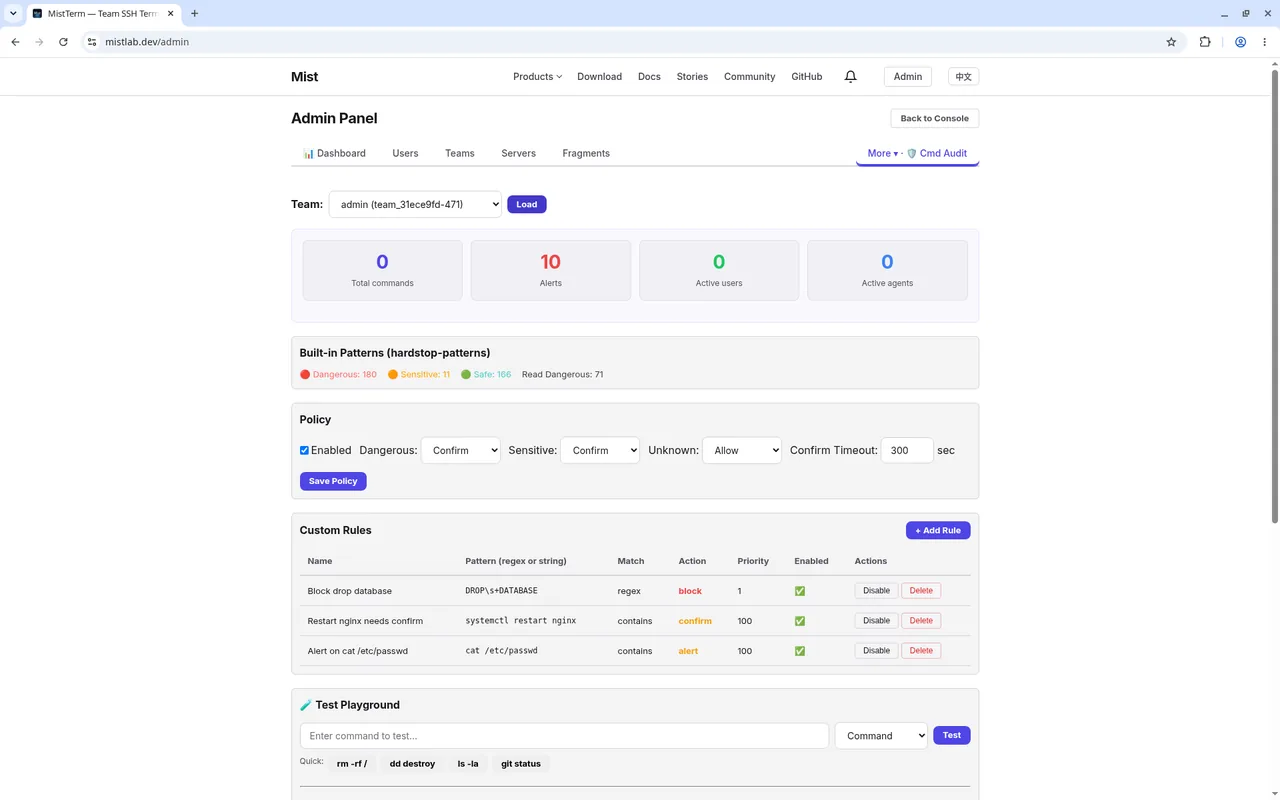Screen dimensions: 1280x800
Task: Click the + Add Rule button
Action: pyautogui.click(x=938, y=530)
